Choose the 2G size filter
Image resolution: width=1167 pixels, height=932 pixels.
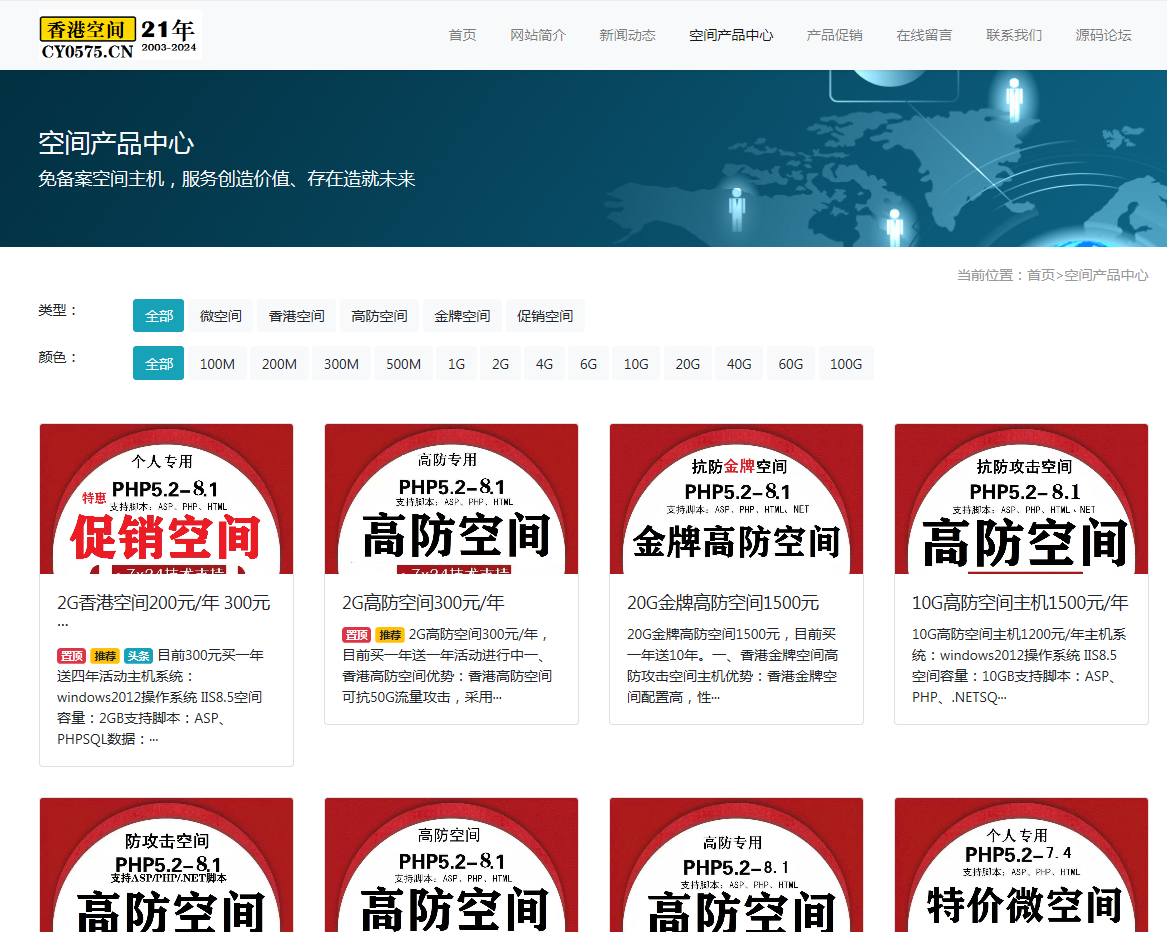[x=500, y=363]
